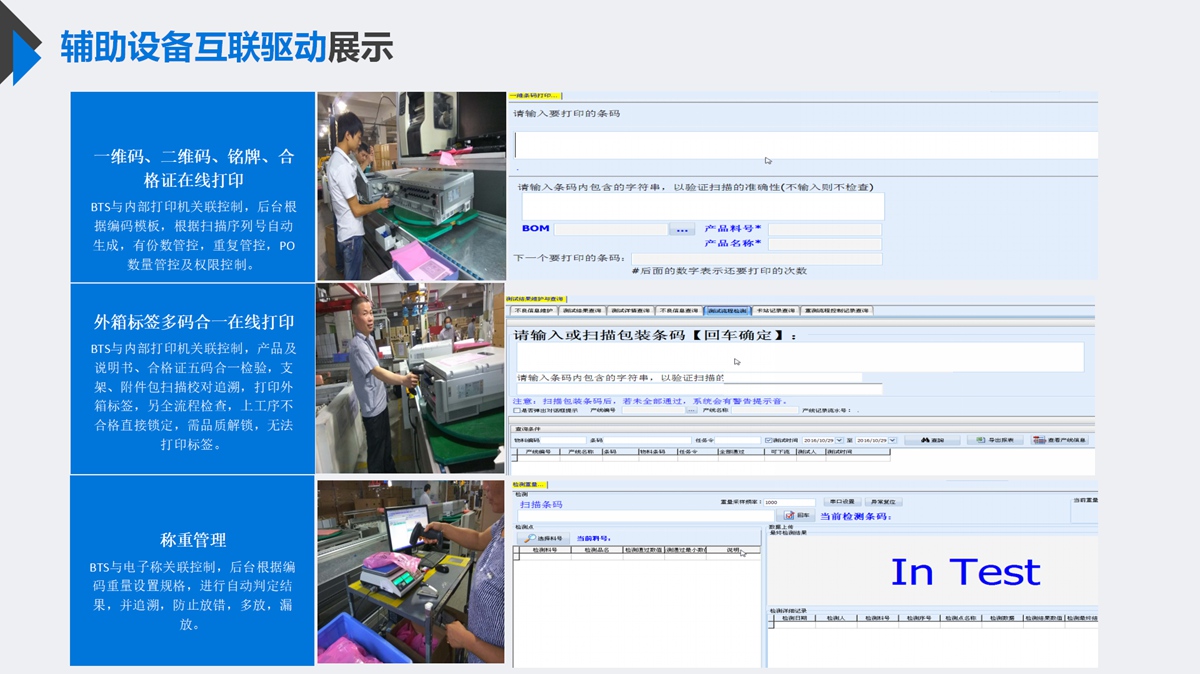1200x674 pixels.
Task: Select the 卡站记录查询 tab
Action: pos(776,311)
